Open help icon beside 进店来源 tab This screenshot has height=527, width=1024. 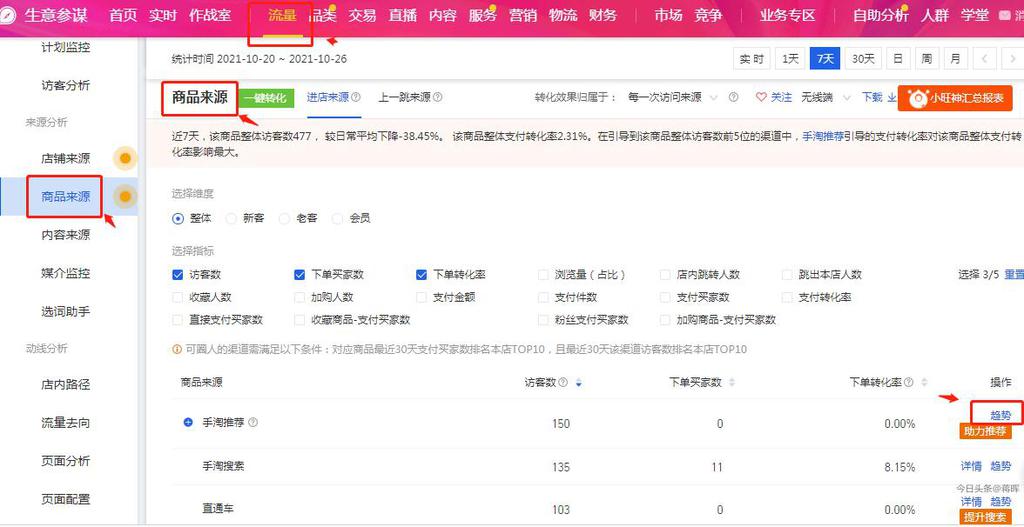pos(356,97)
